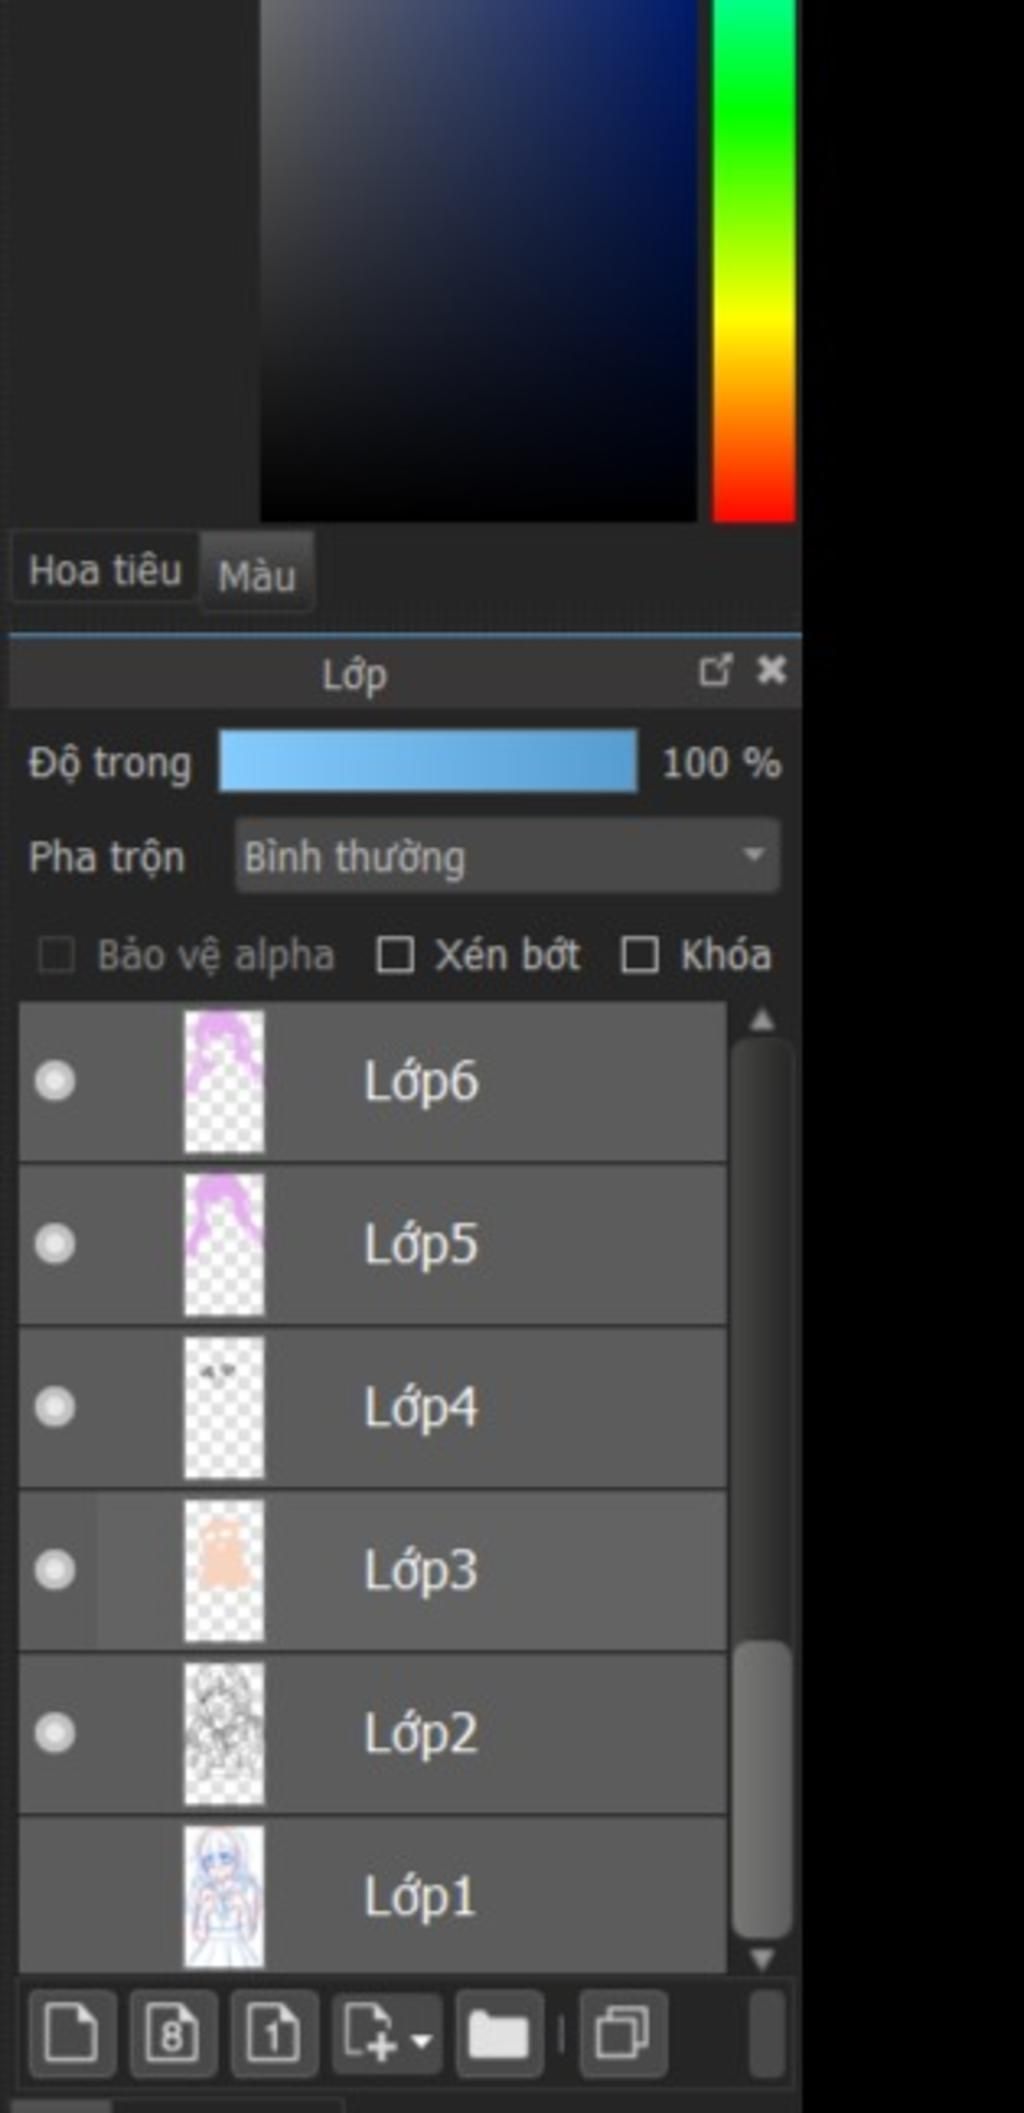Hide the Lớp6 layer
Image resolution: width=1024 pixels, height=2113 pixels.
coord(55,1081)
